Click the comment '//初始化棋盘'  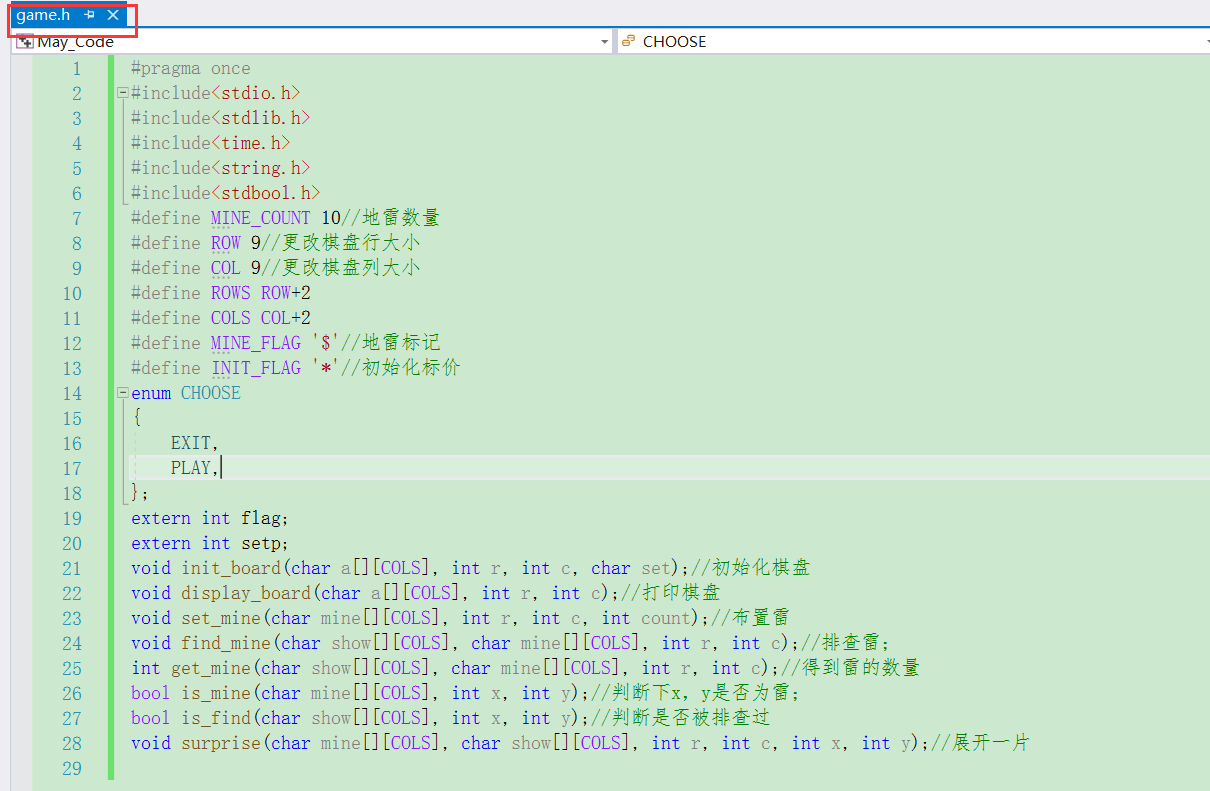click(750, 568)
